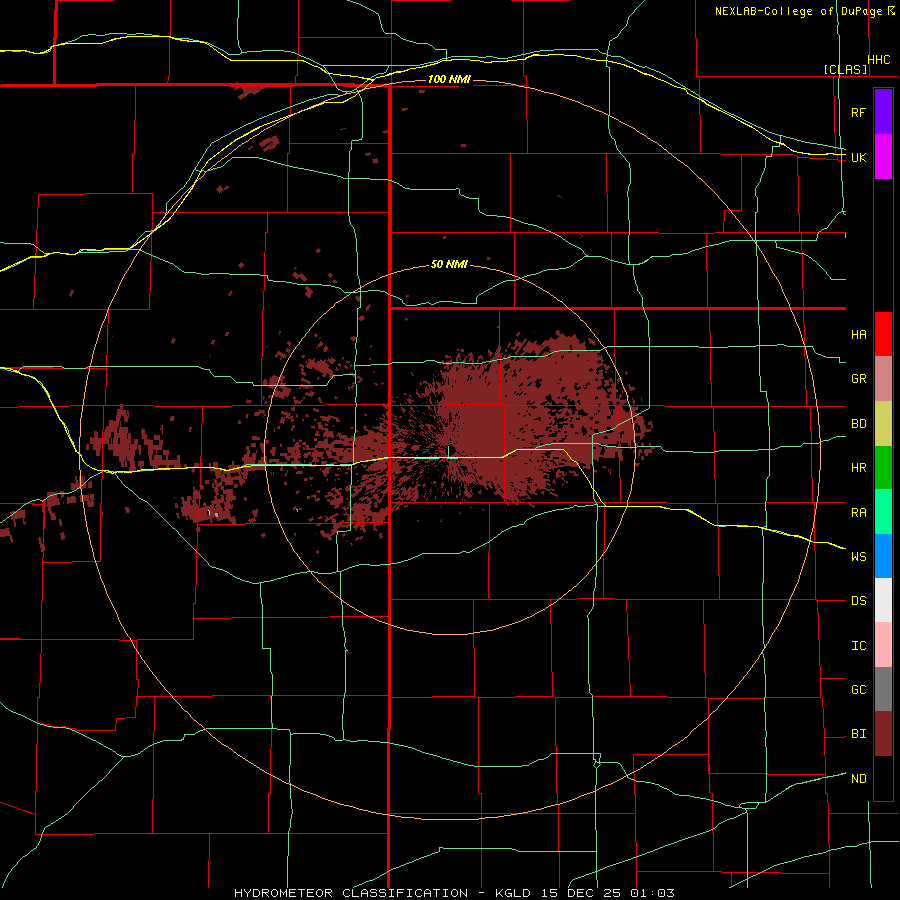
Task: Click the BD yellow legend swatch
Action: click(883, 424)
